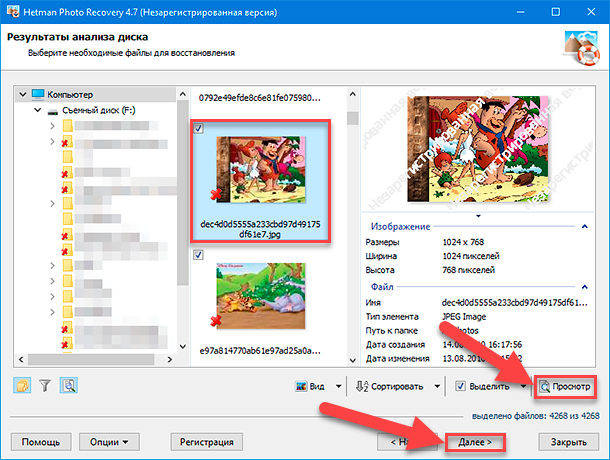Click the 768 пикселей height value
The height and width of the screenshot is (460, 610).
(x=469, y=270)
